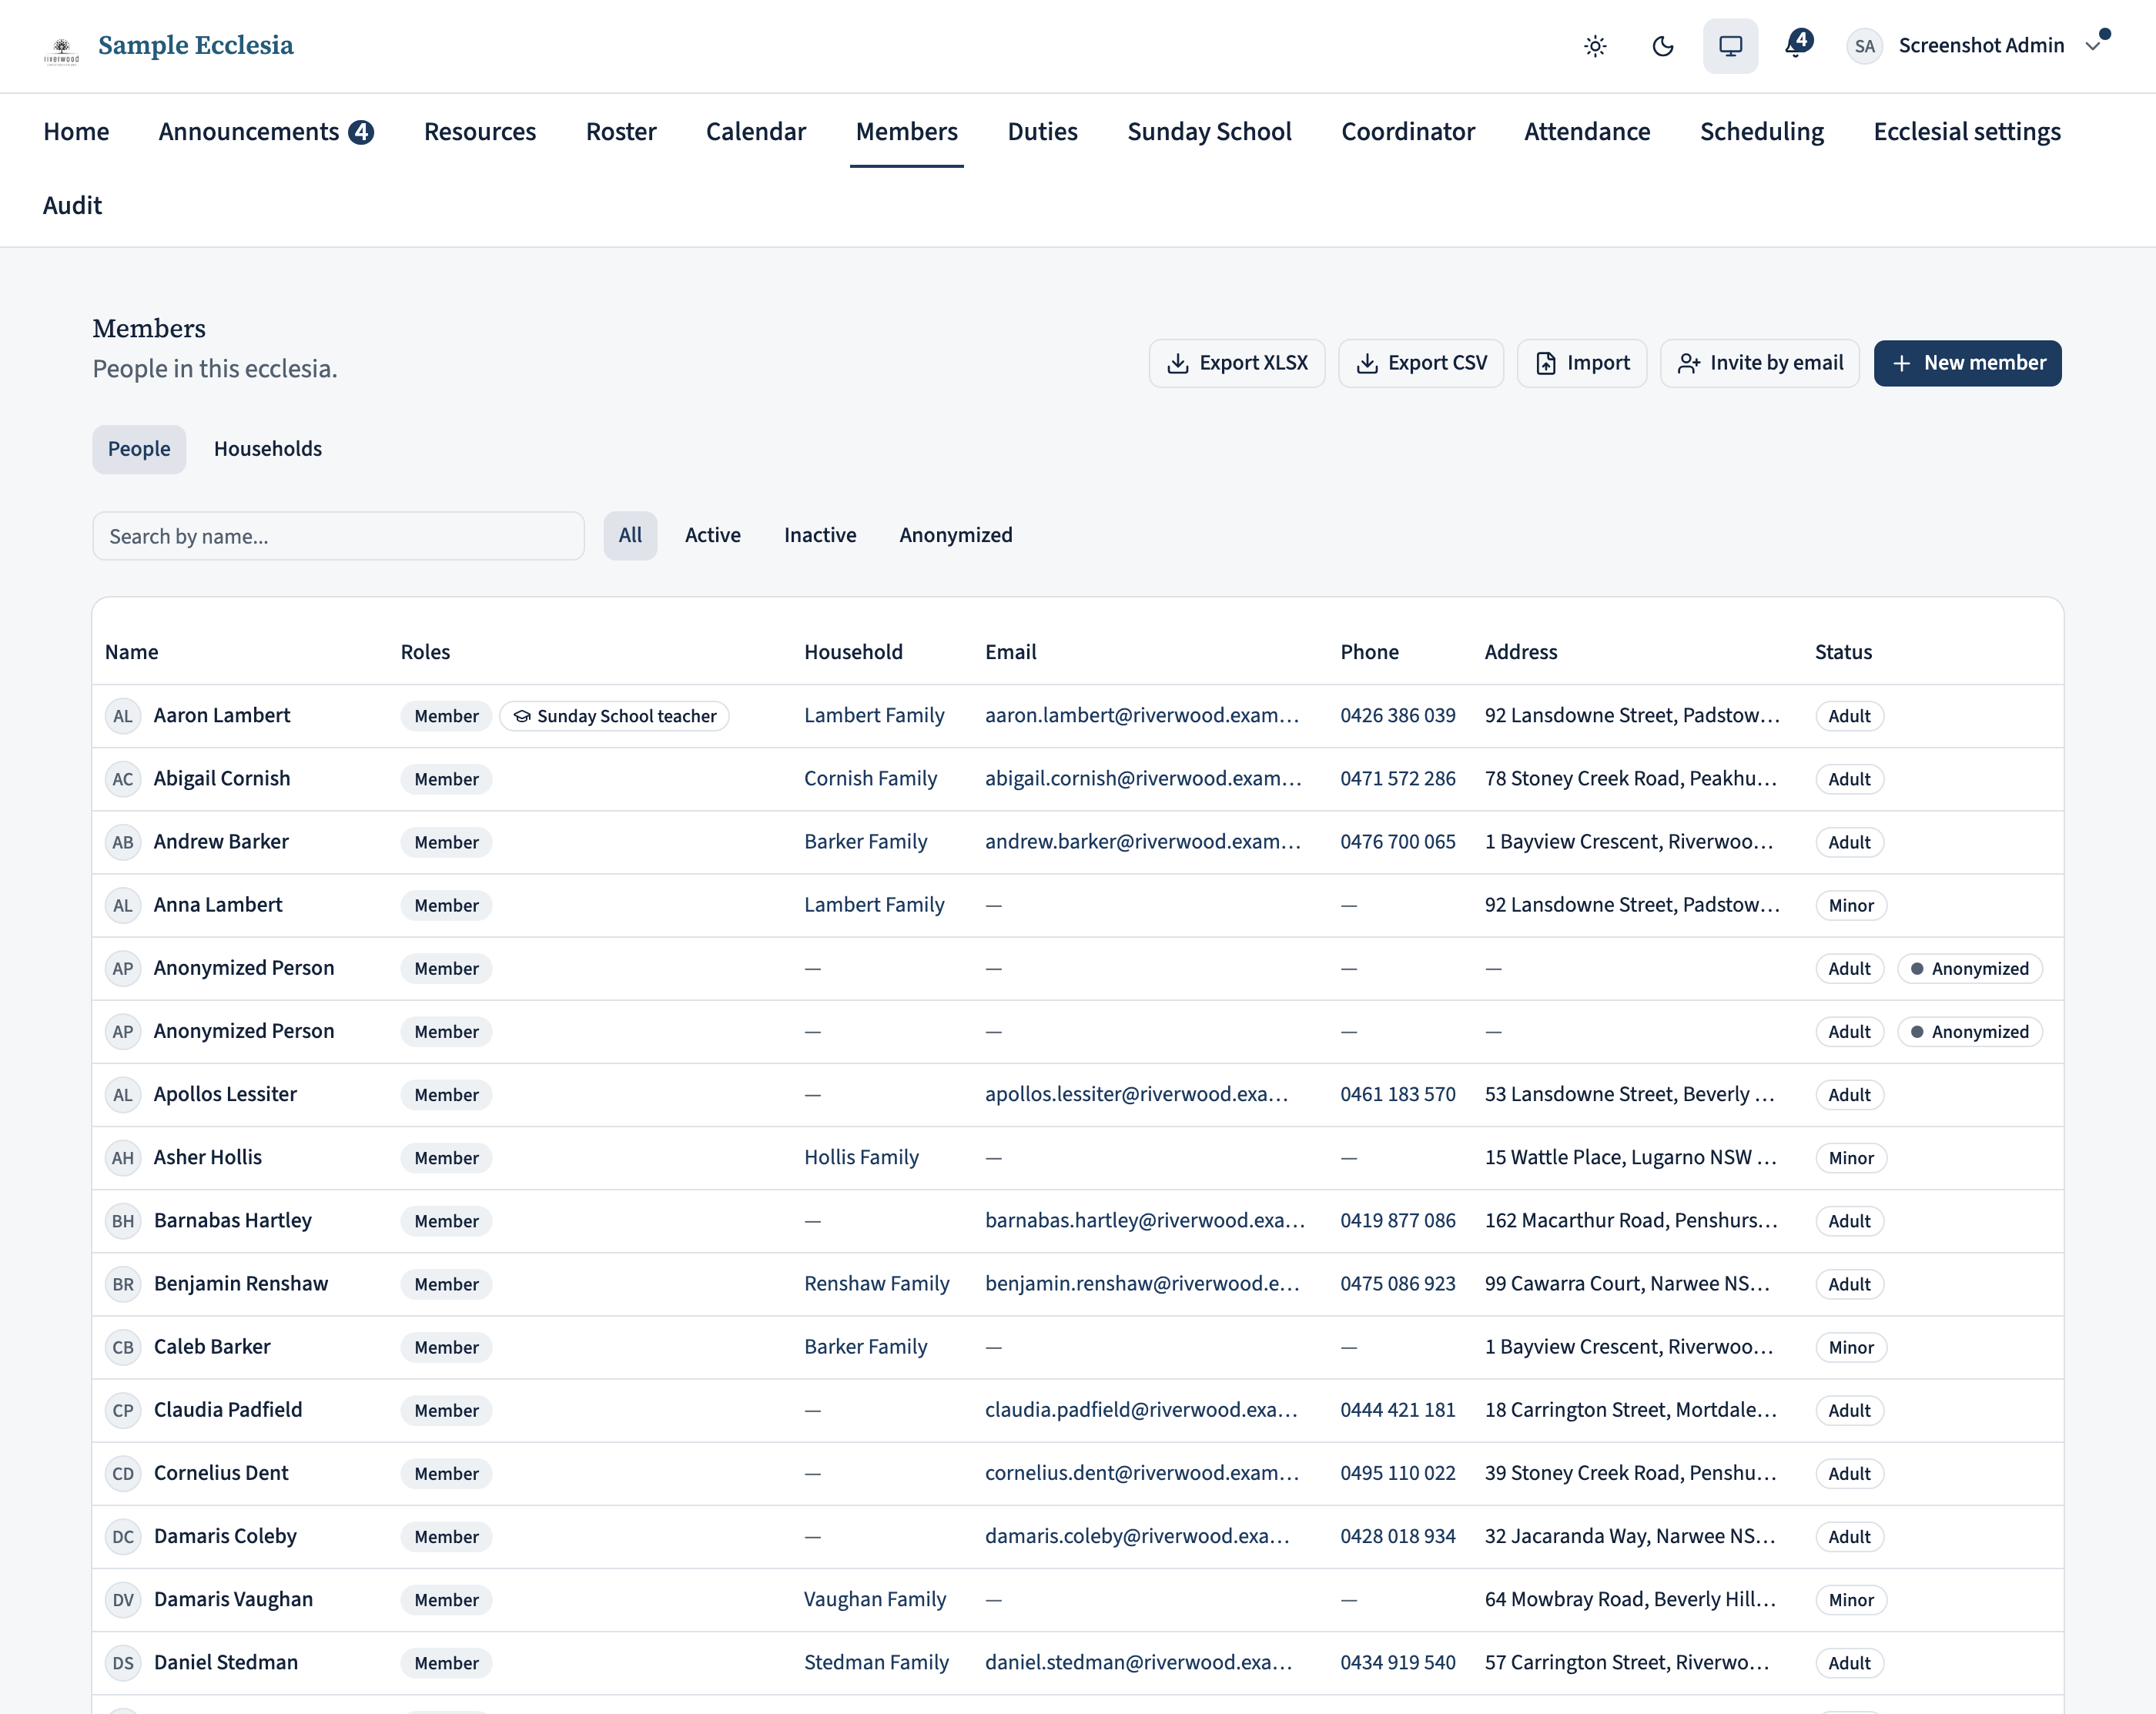
Task: Click Andrew Barker's AB avatar
Action: tap(123, 842)
